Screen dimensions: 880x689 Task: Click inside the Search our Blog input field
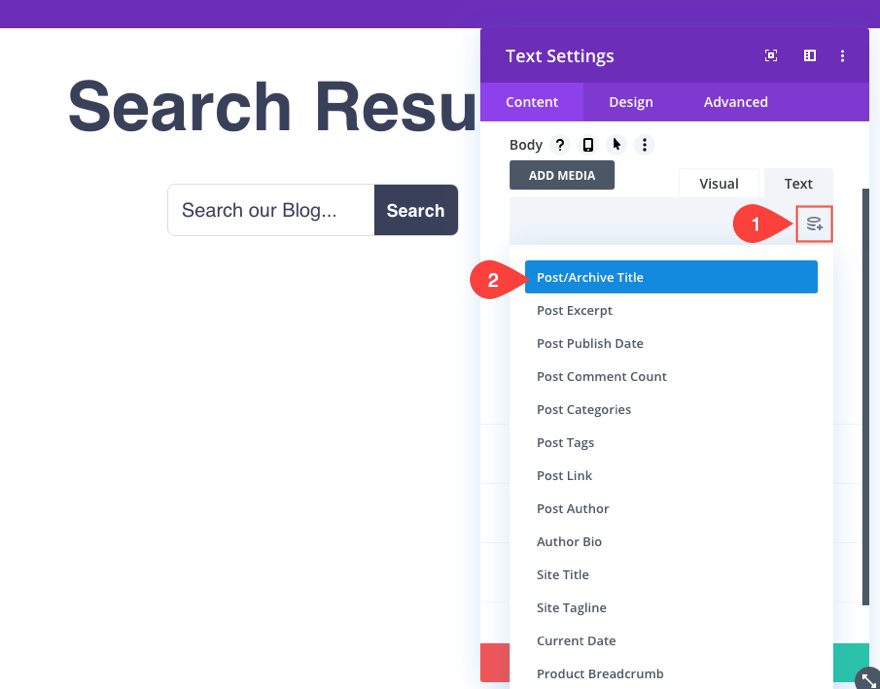[270, 210]
